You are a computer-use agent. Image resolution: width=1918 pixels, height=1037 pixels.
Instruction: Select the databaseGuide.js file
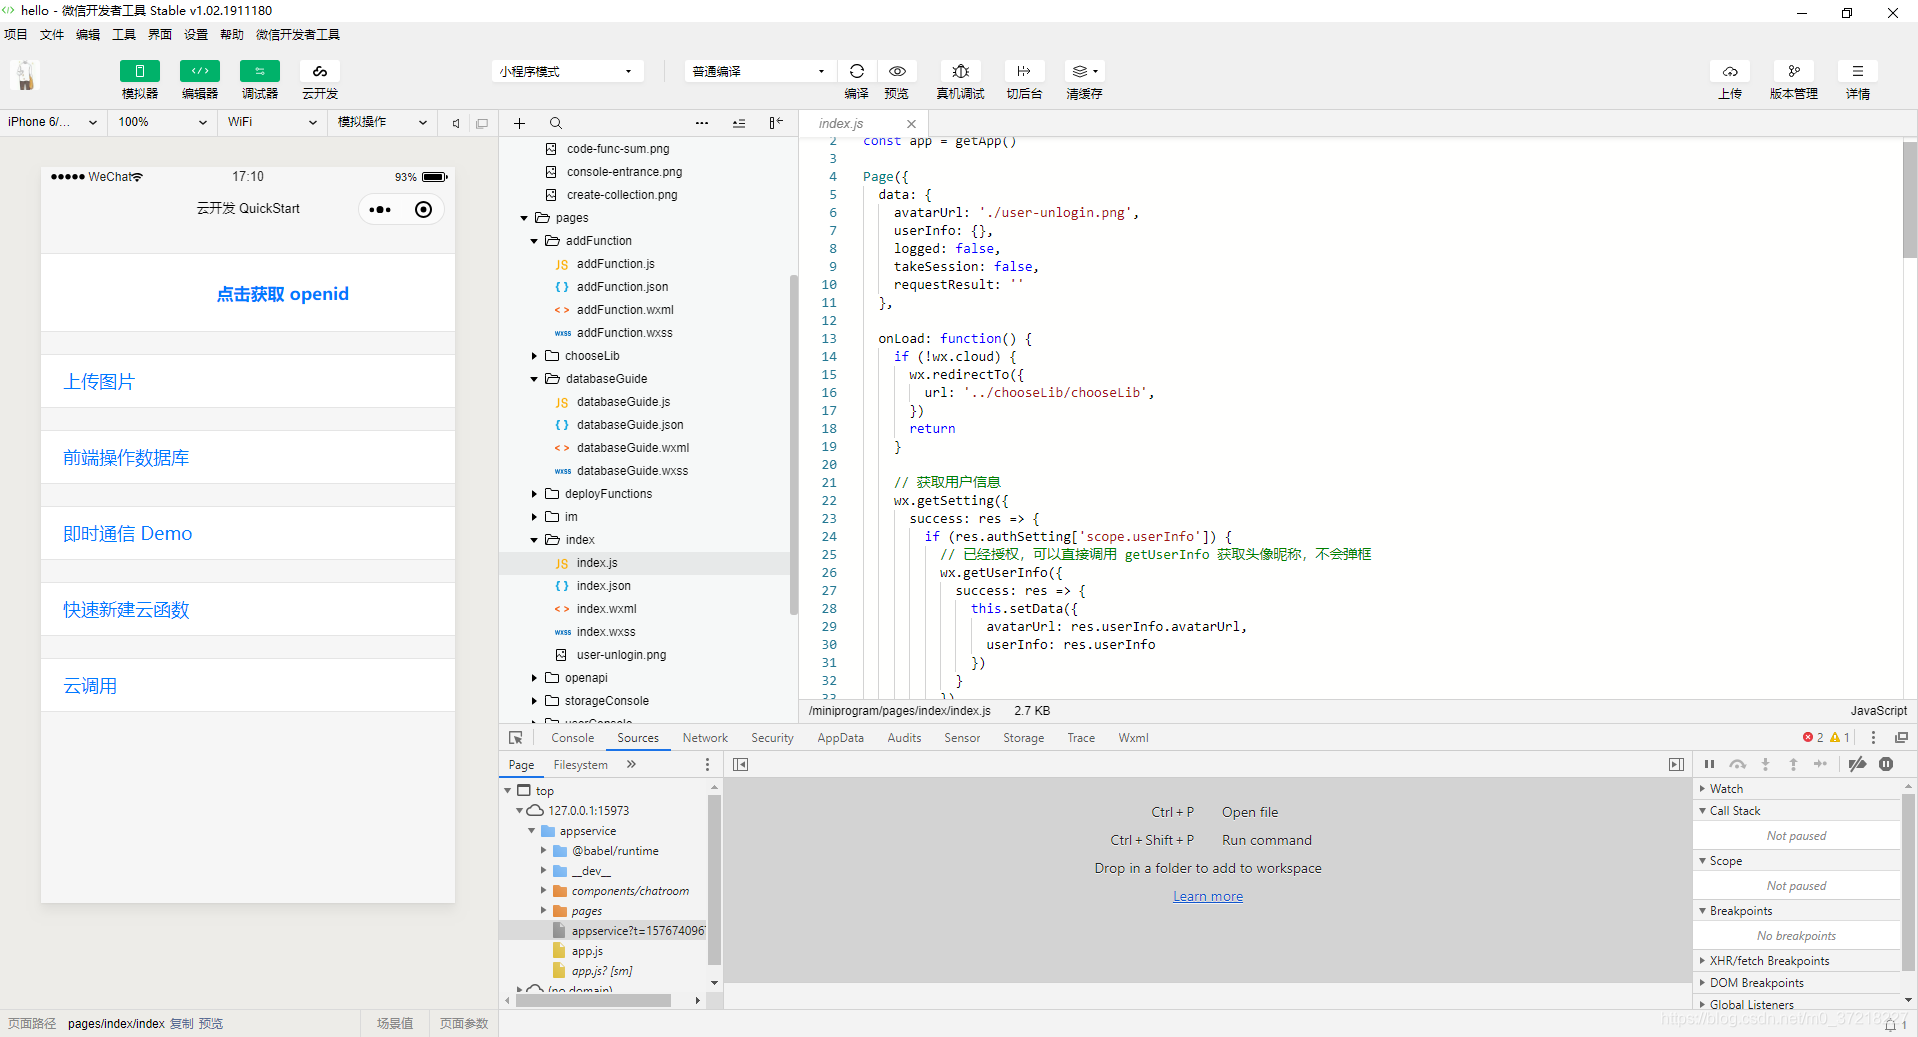(x=623, y=402)
